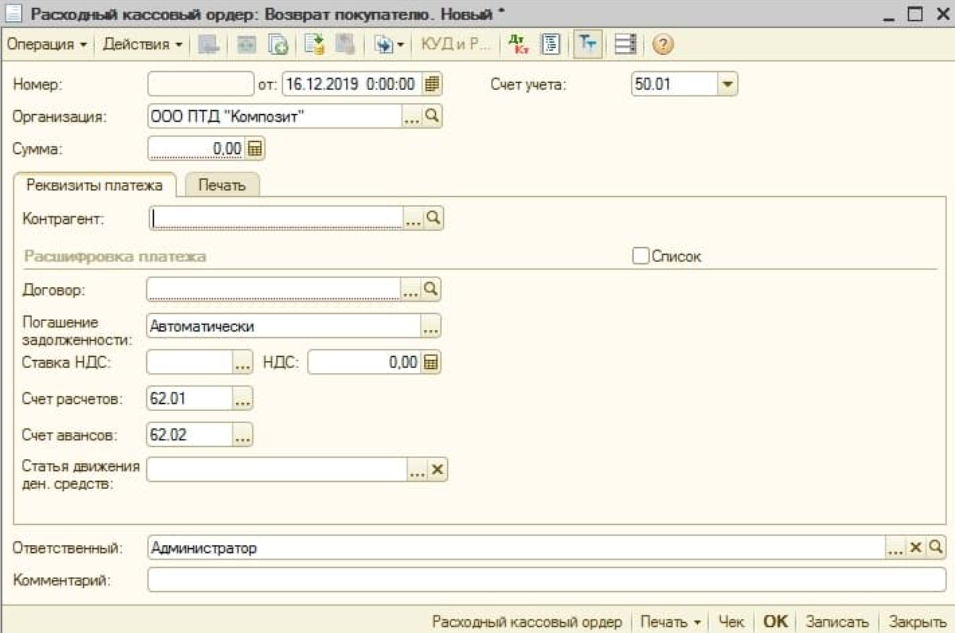Open the Печать dropdown in bottom bar

pos(670,622)
